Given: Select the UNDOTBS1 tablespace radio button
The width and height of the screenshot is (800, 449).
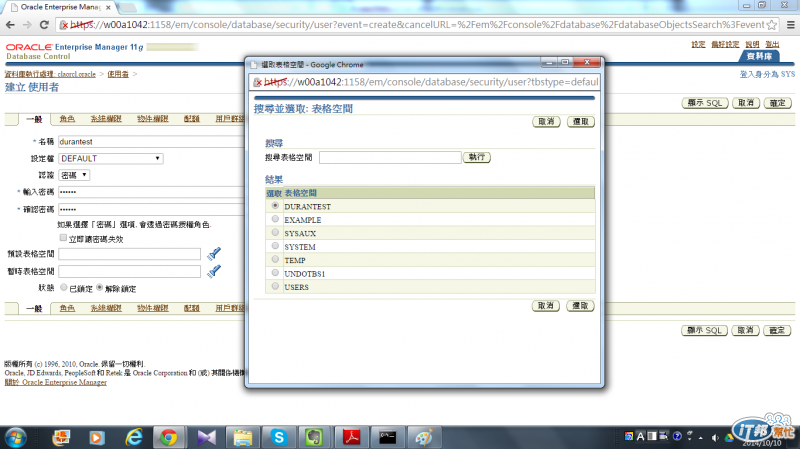Looking at the screenshot, I should click(x=275, y=272).
